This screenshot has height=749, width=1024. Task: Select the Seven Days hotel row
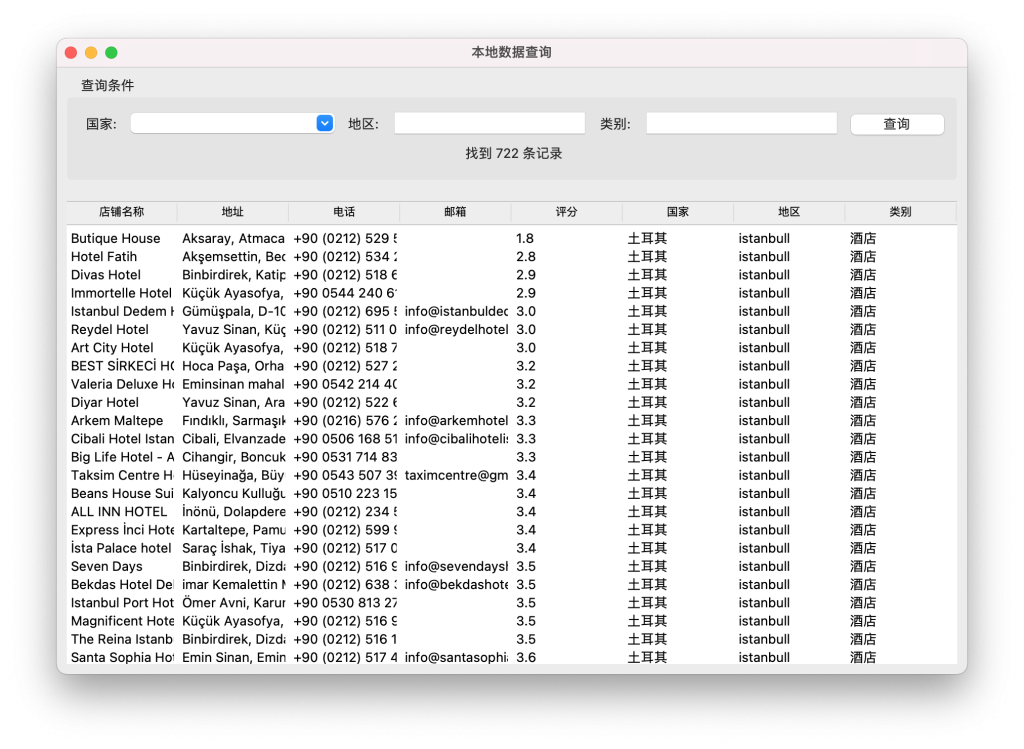pyautogui.click(x=107, y=567)
